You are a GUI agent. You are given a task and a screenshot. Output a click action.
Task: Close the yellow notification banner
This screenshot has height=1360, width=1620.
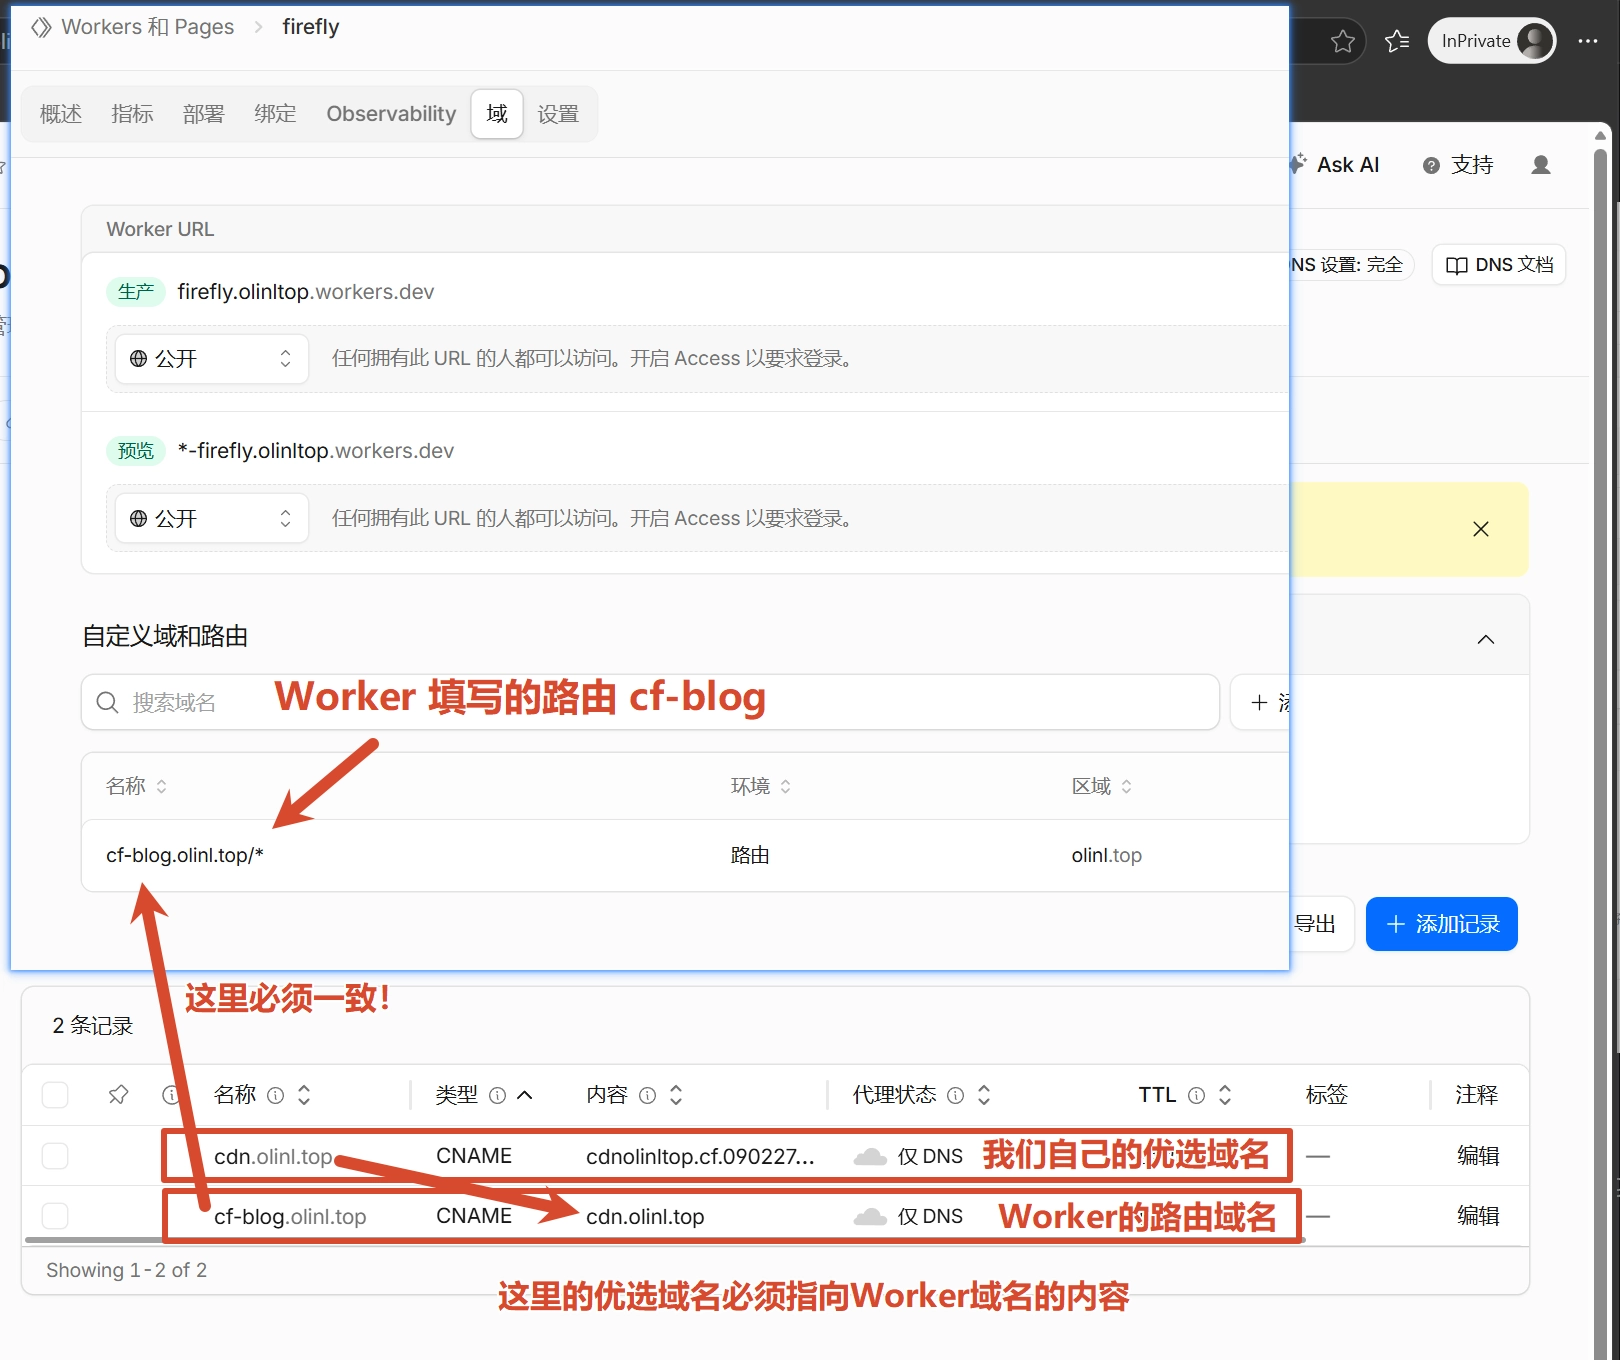pos(1481,529)
